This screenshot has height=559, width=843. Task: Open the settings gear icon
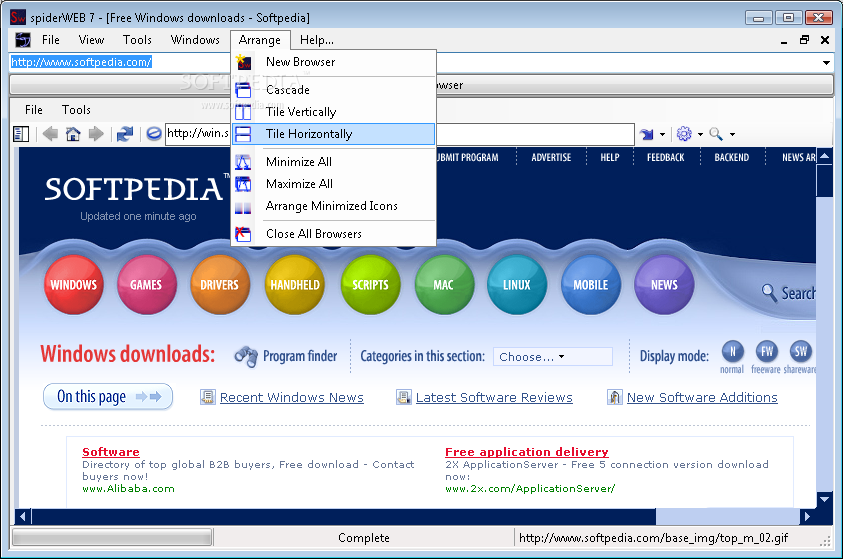tap(684, 134)
